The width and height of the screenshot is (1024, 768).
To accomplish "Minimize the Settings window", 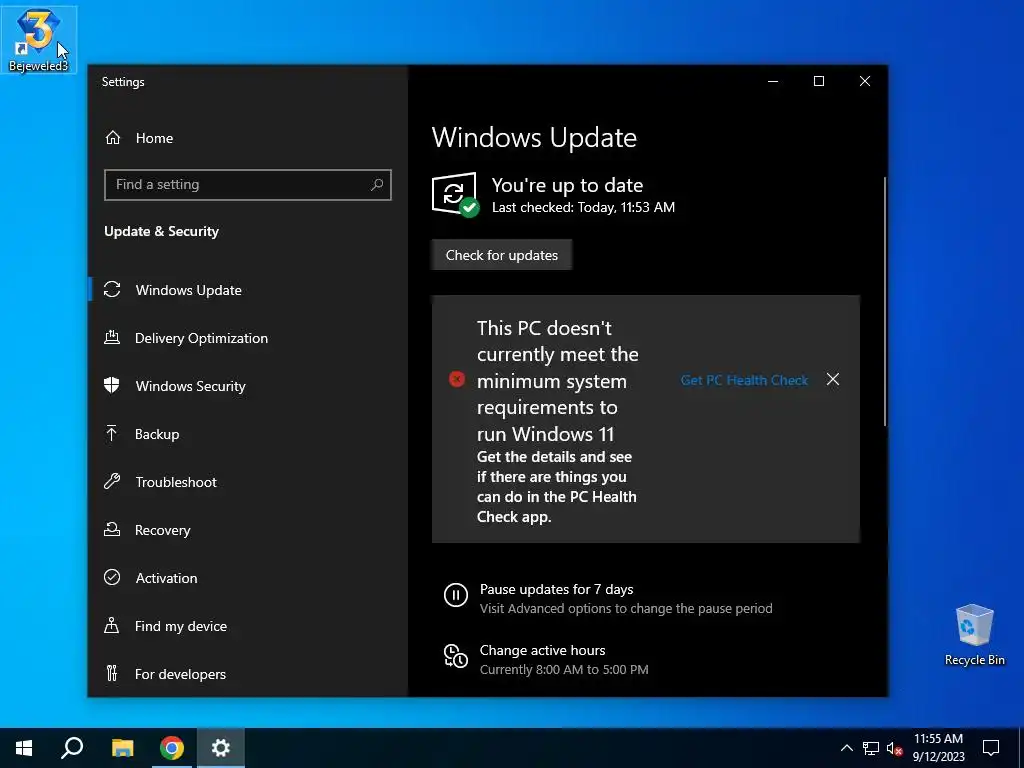I will (x=773, y=81).
